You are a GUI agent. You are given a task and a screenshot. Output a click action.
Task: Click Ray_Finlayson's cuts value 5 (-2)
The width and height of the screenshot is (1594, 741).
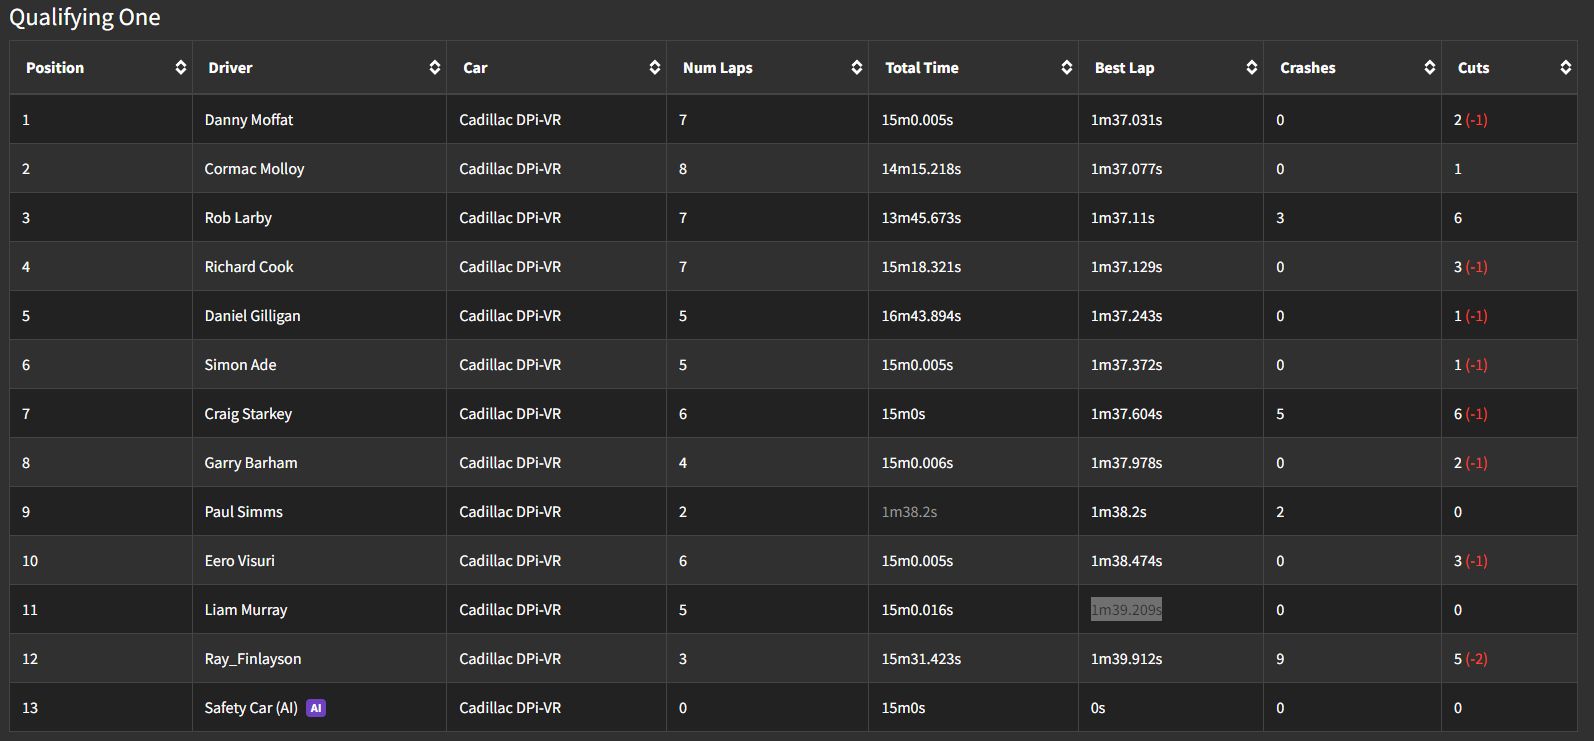1470,659
